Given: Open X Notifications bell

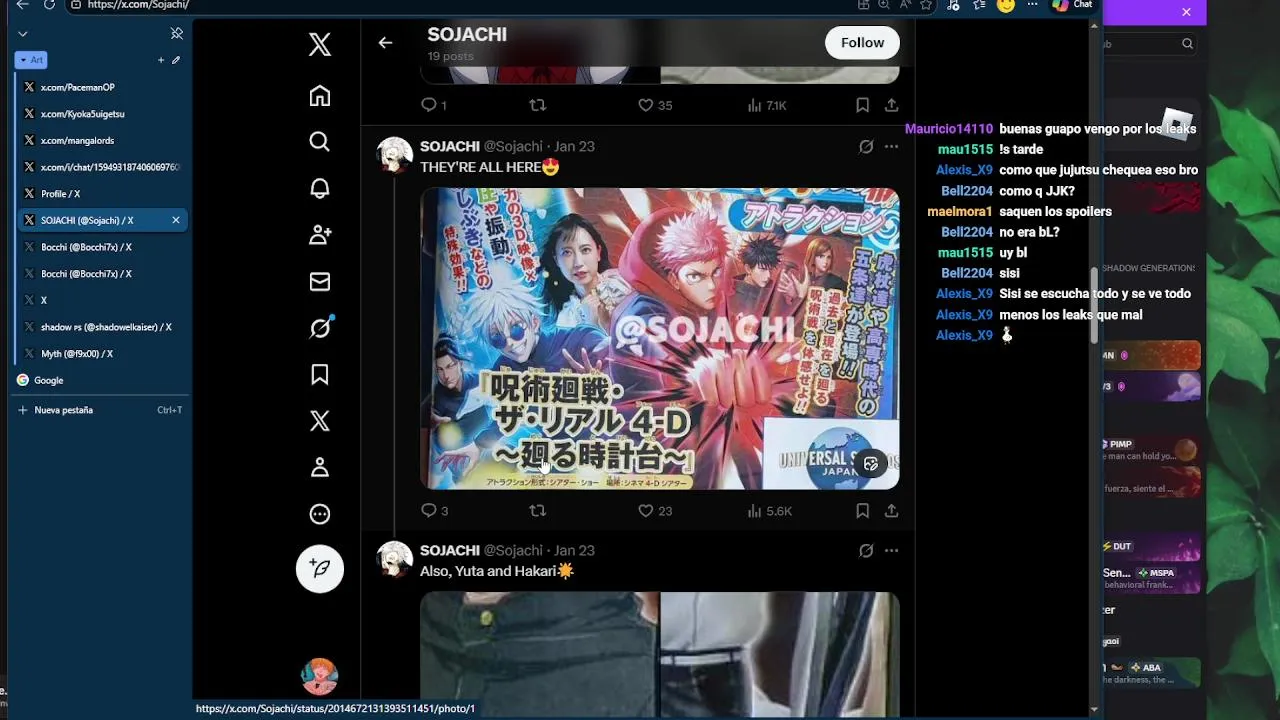Looking at the screenshot, I should tap(320, 188).
